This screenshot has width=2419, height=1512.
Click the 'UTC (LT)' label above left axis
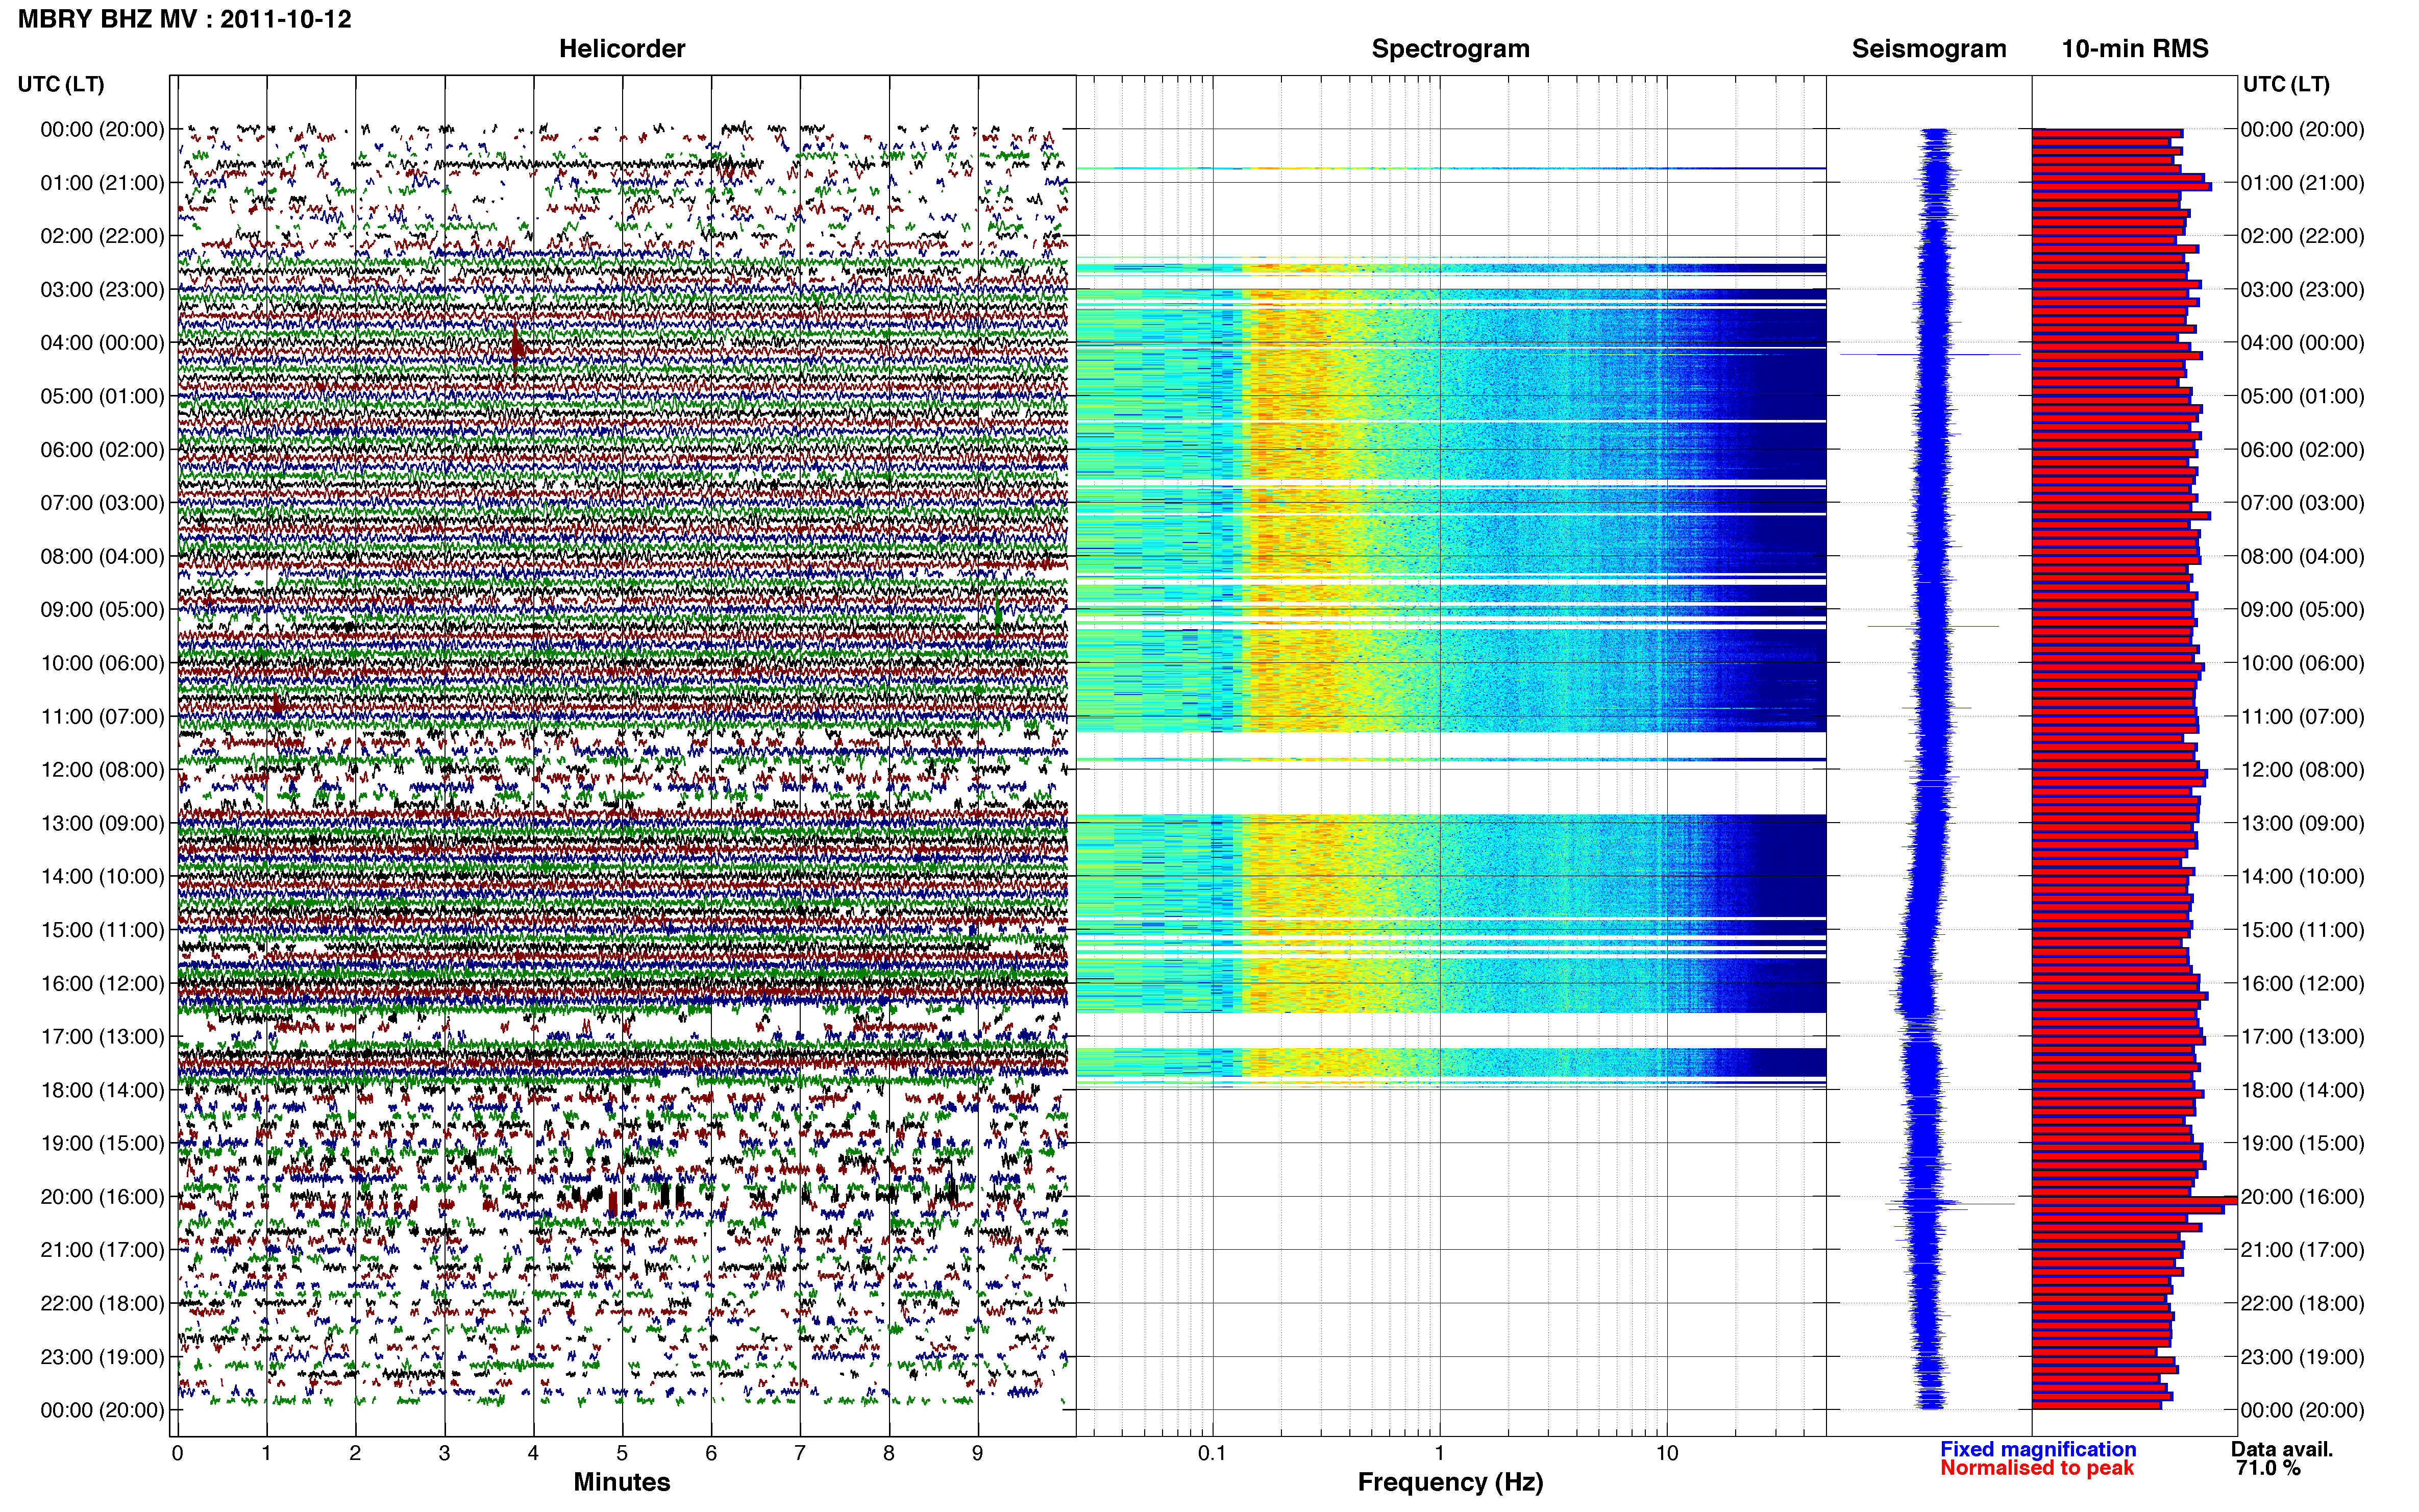[61, 84]
